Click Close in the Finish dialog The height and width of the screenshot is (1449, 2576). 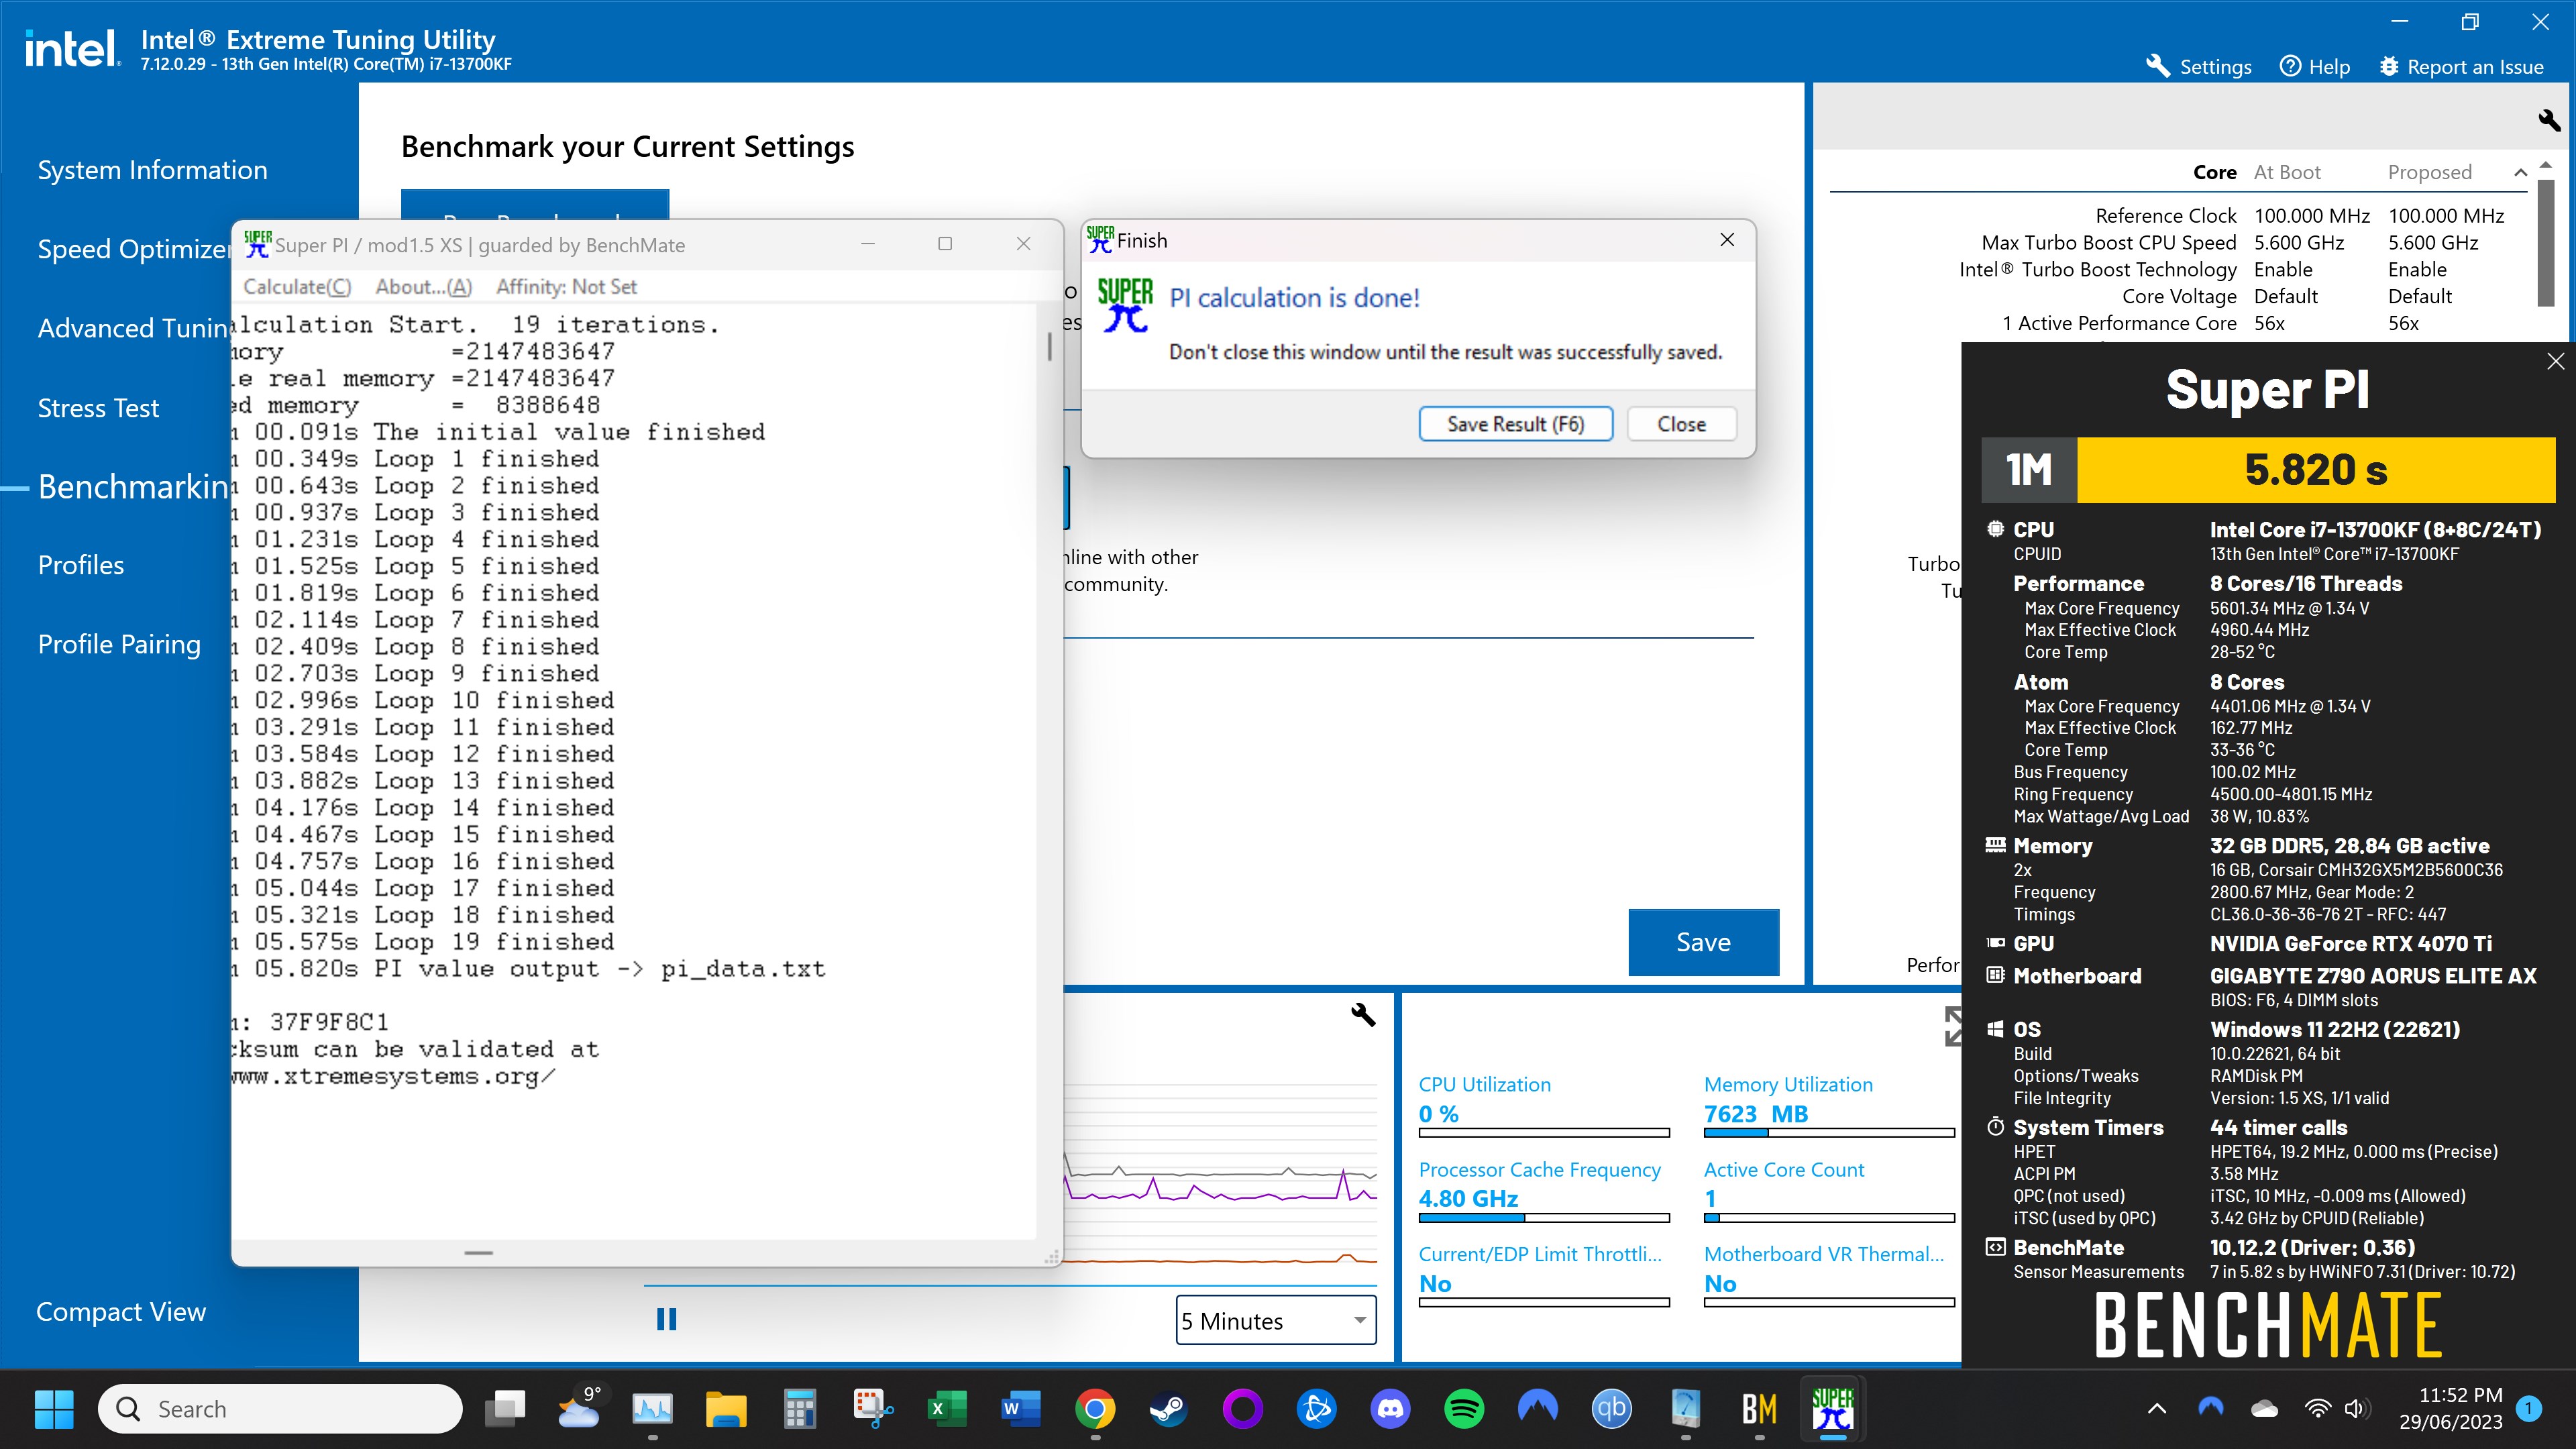1681,424
